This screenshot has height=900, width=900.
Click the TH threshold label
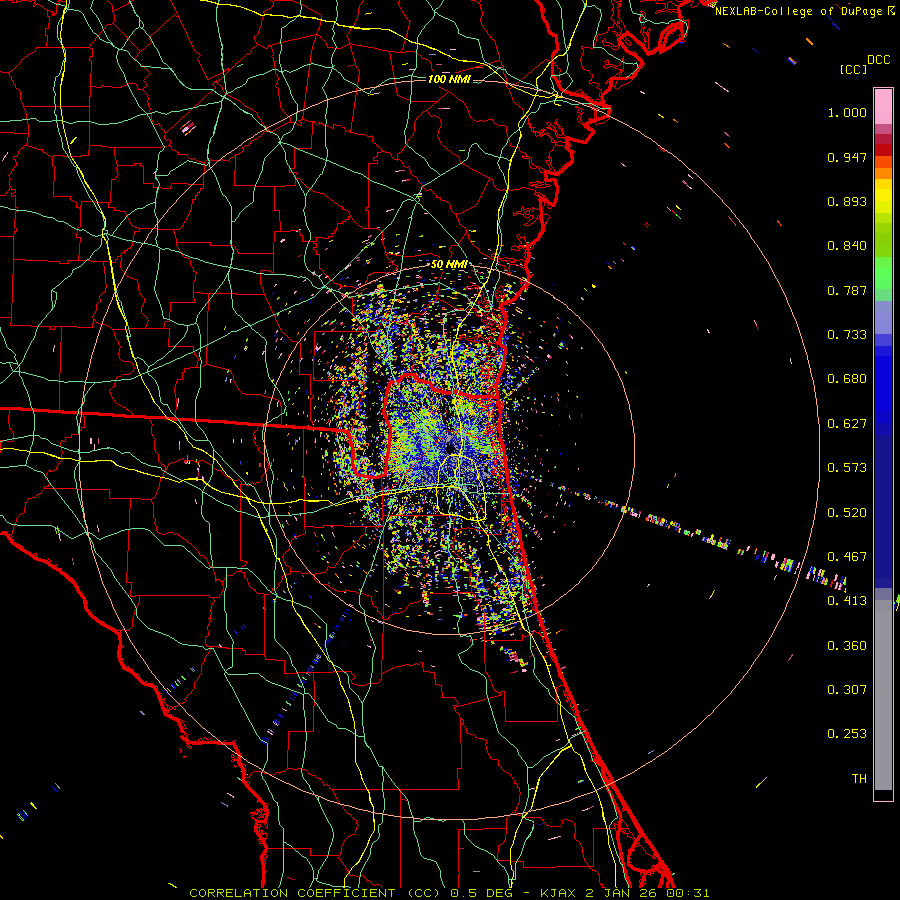[859, 779]
